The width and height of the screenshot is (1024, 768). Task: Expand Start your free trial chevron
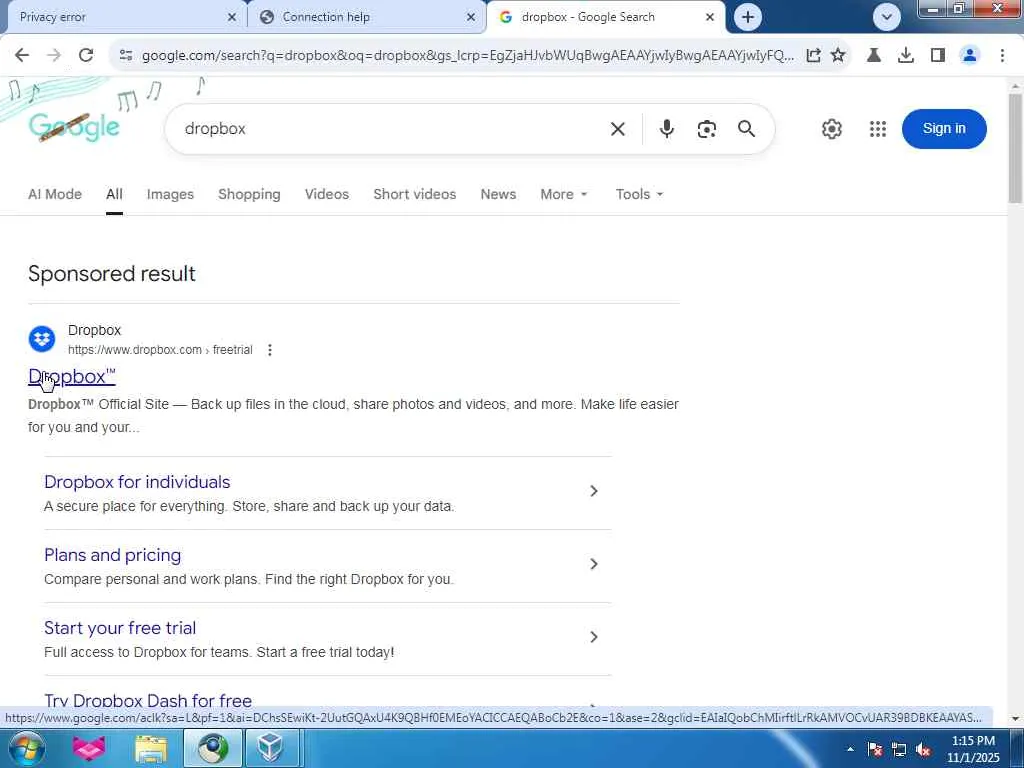594,637
